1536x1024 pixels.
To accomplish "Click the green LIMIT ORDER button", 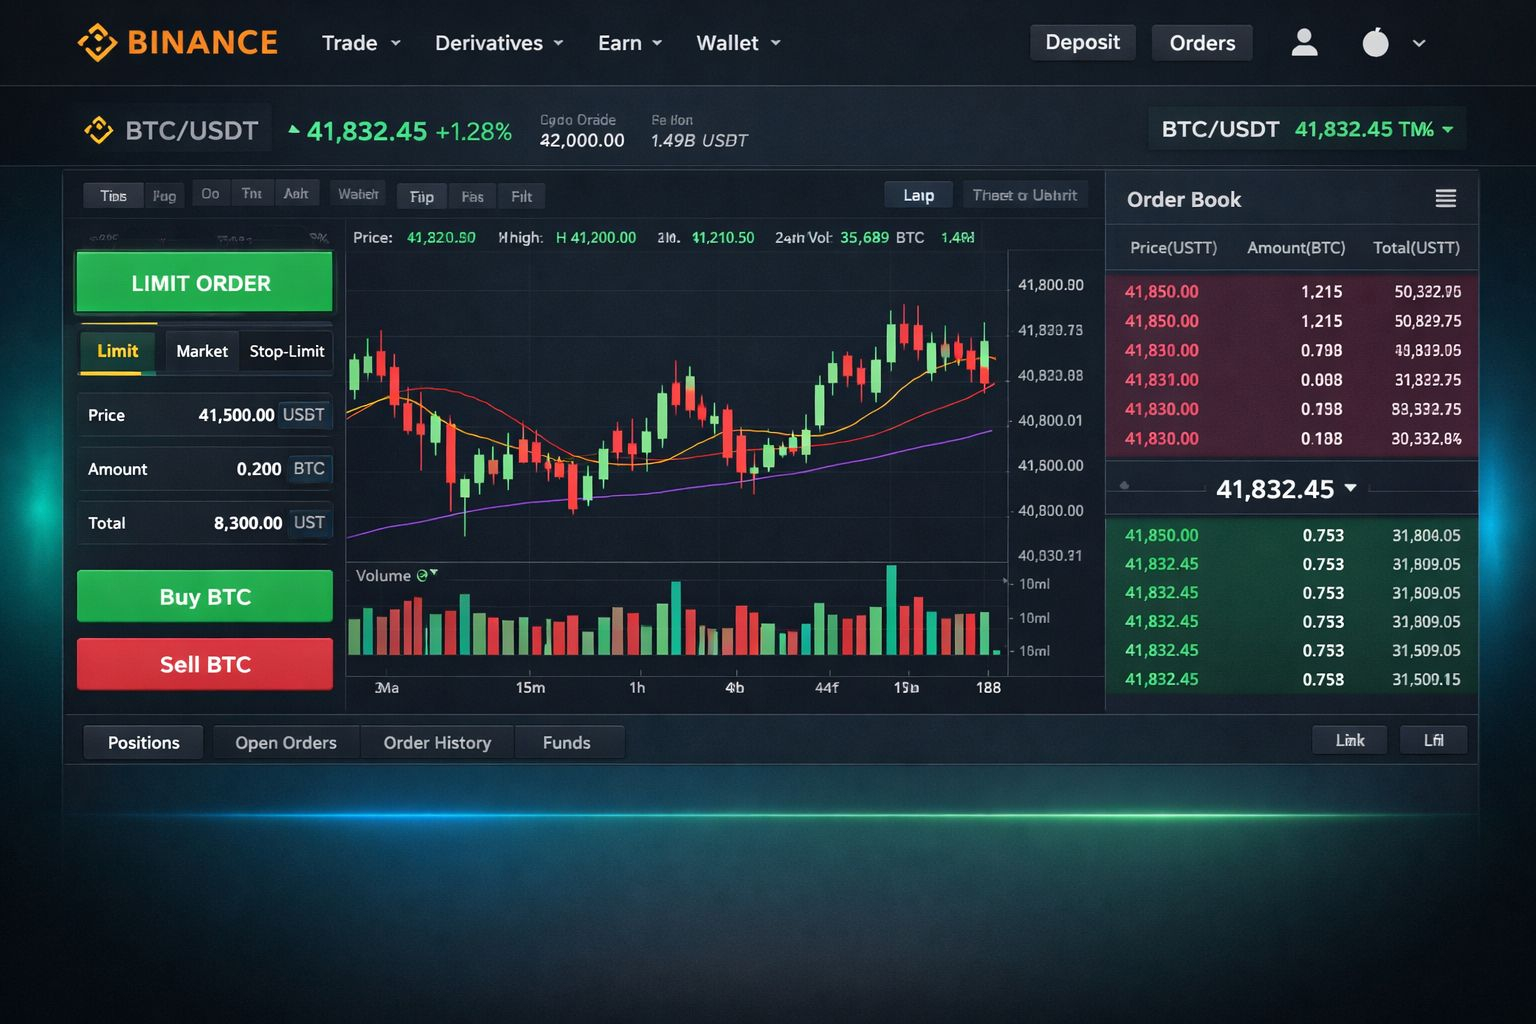I will (204, 283).
